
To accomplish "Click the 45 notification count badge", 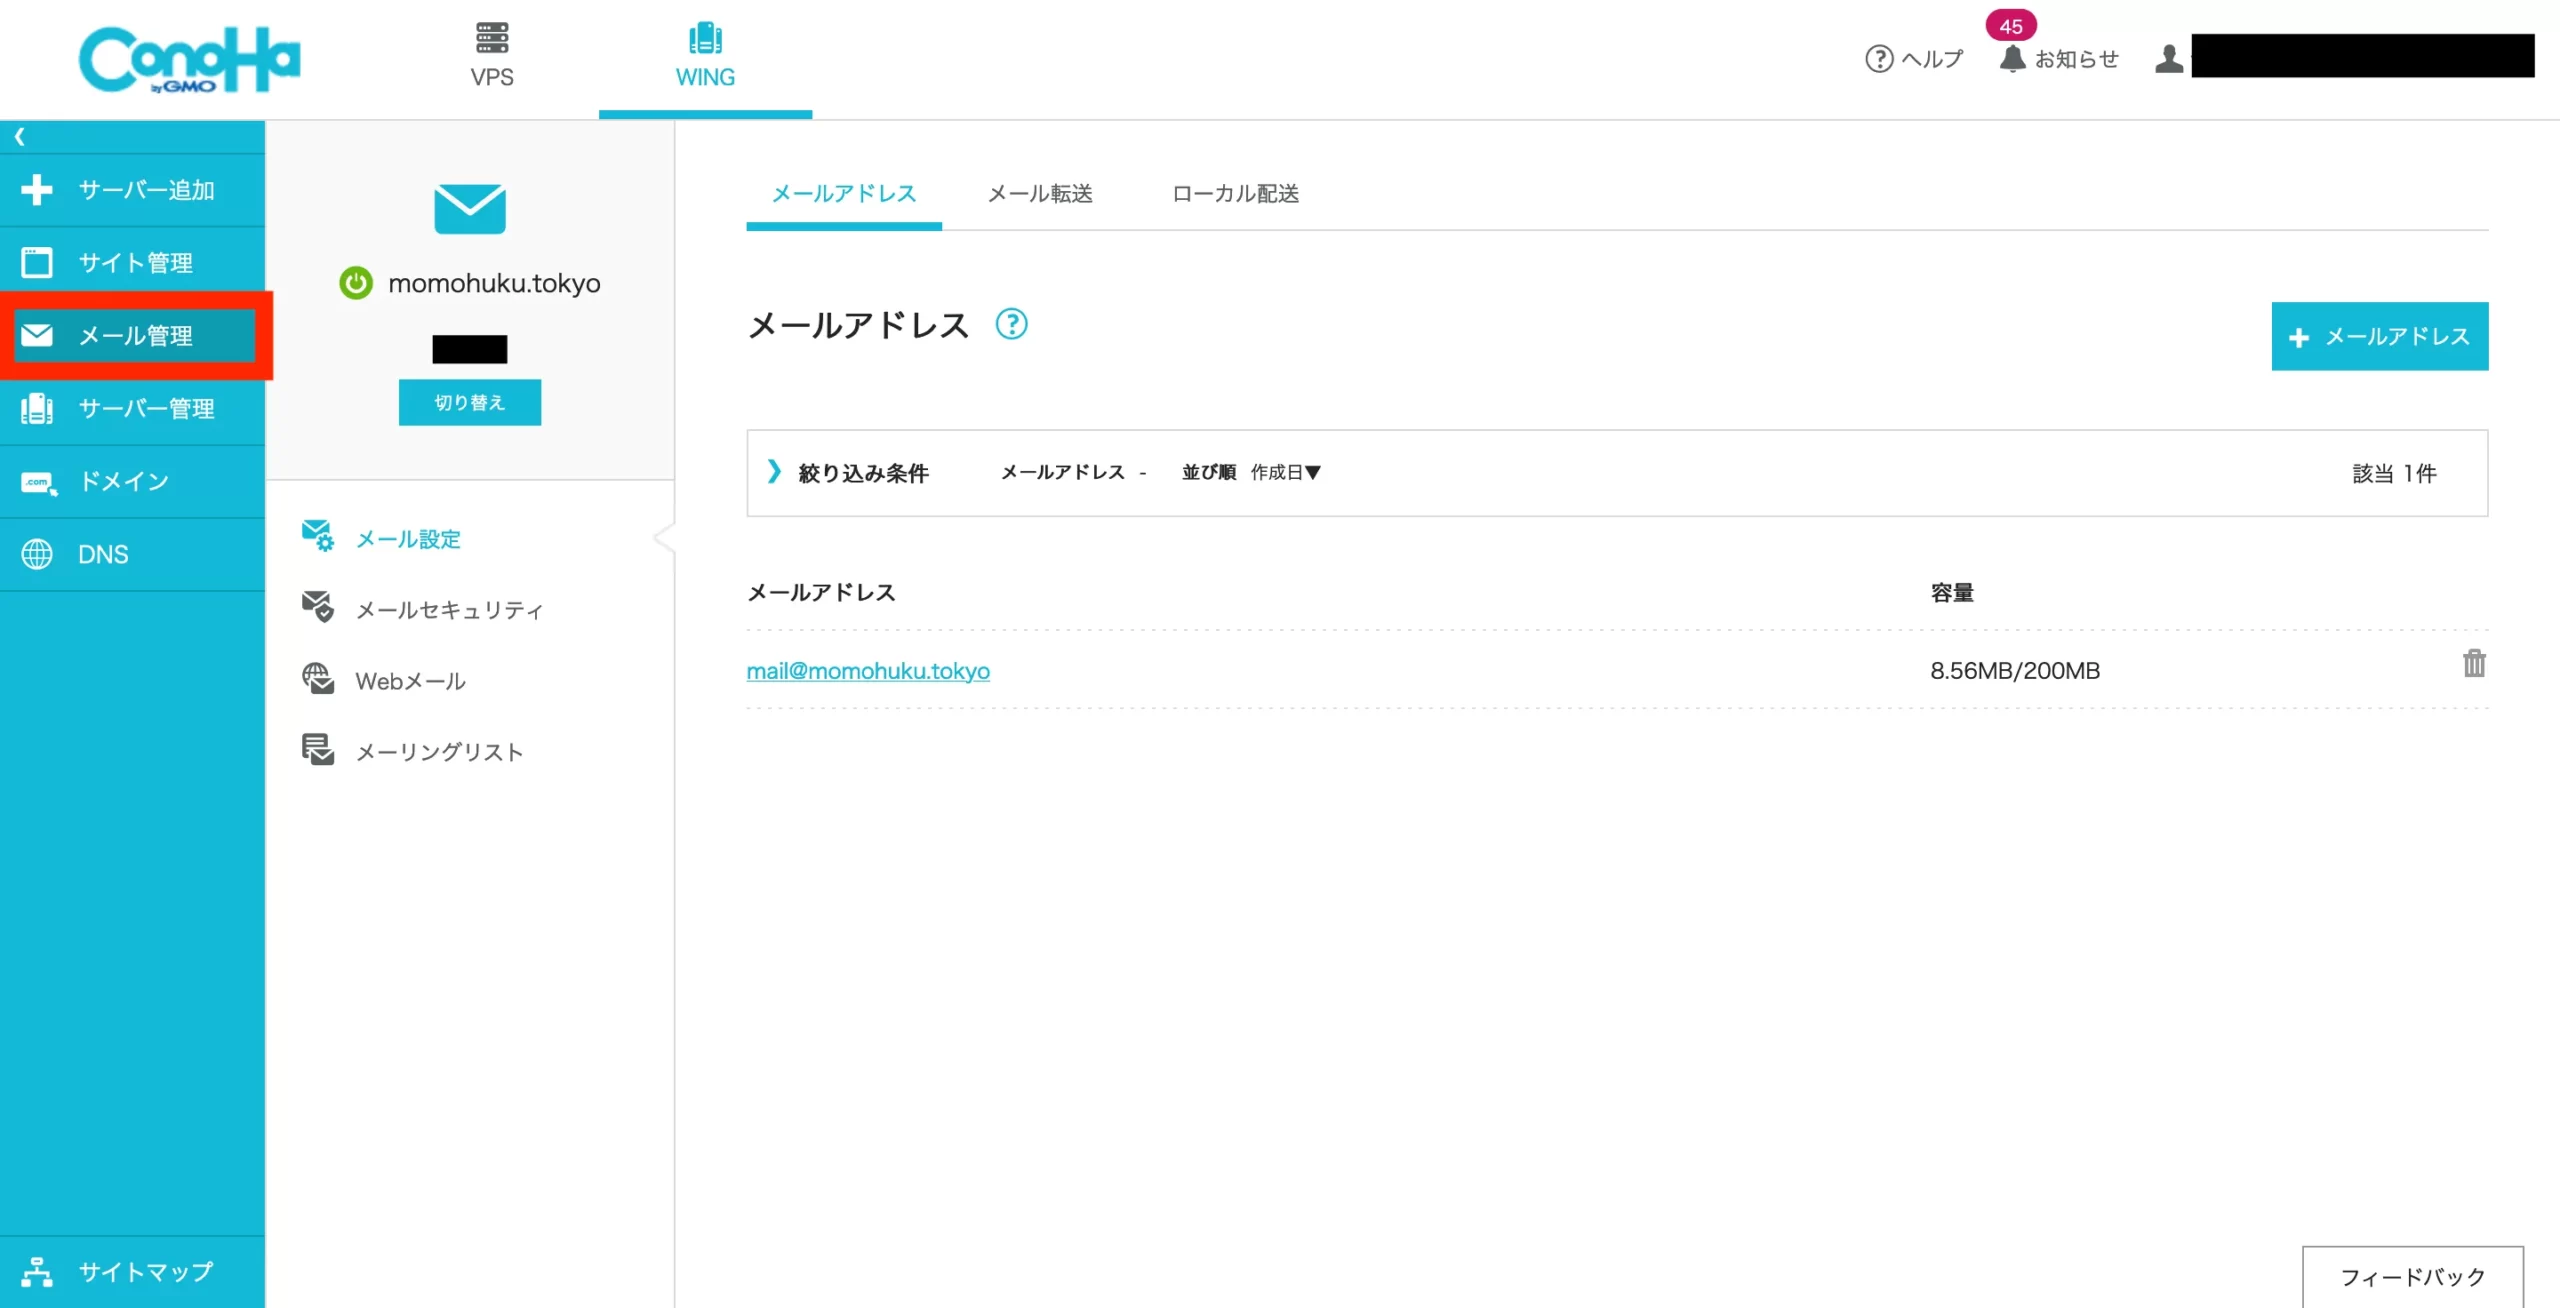I will click(2011, 26).
